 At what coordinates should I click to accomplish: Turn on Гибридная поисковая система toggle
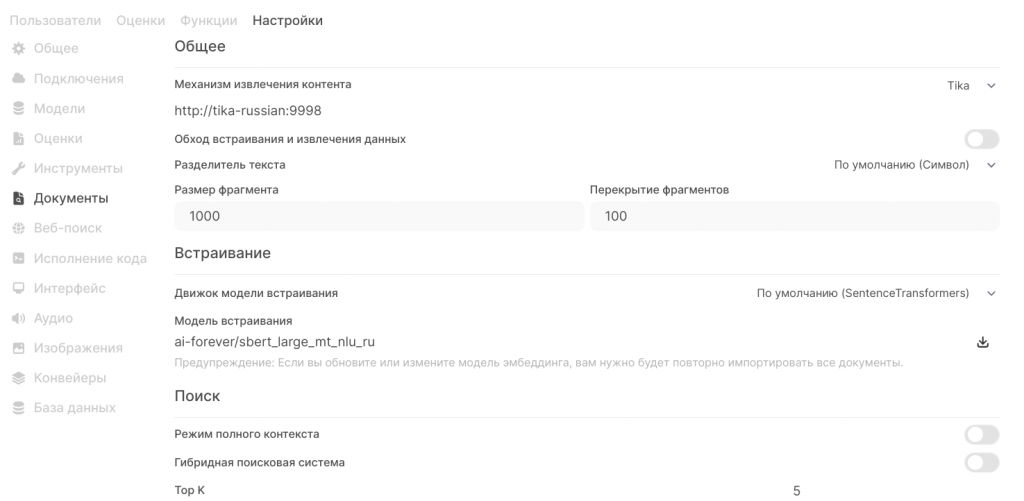pos(982,462)
